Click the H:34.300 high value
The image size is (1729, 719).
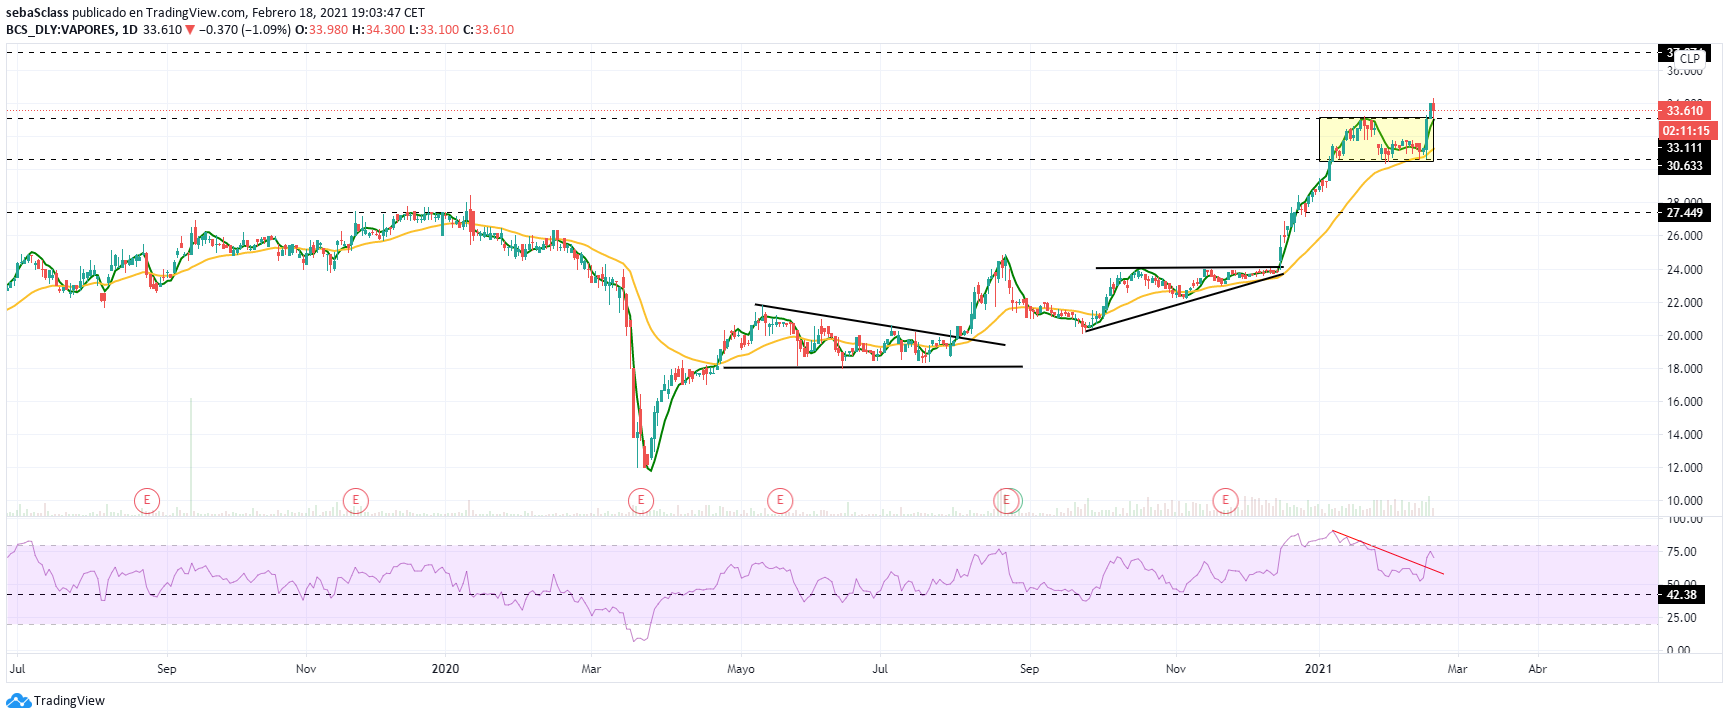tap(379, 30)
